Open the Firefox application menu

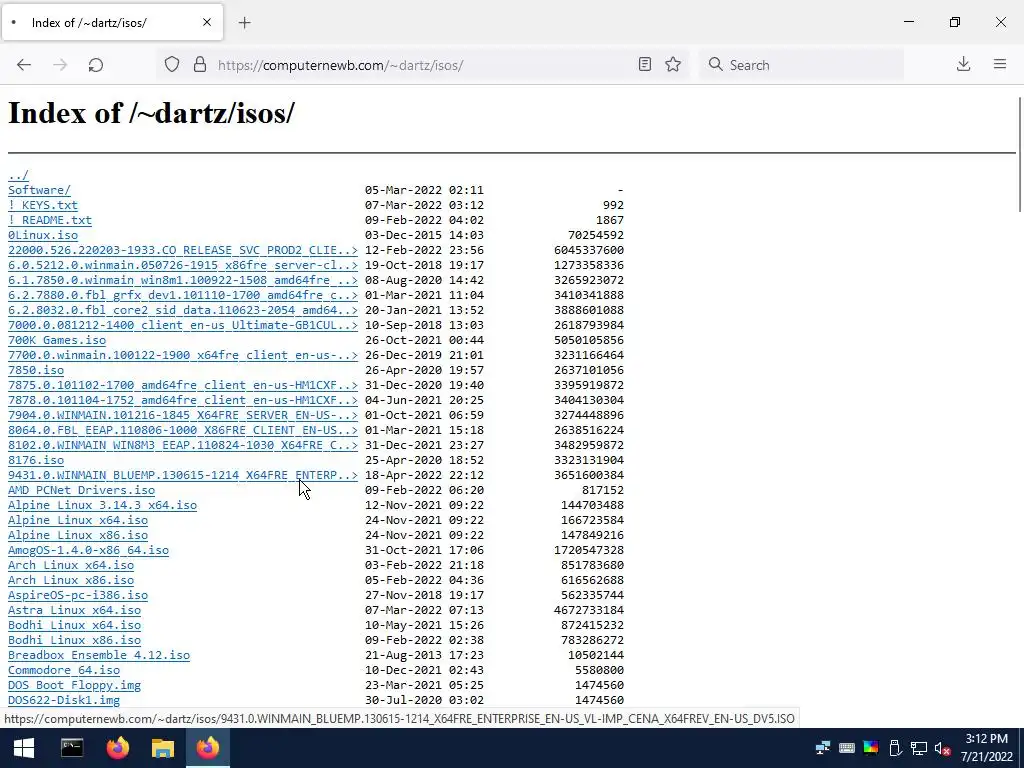point(1000,64)
